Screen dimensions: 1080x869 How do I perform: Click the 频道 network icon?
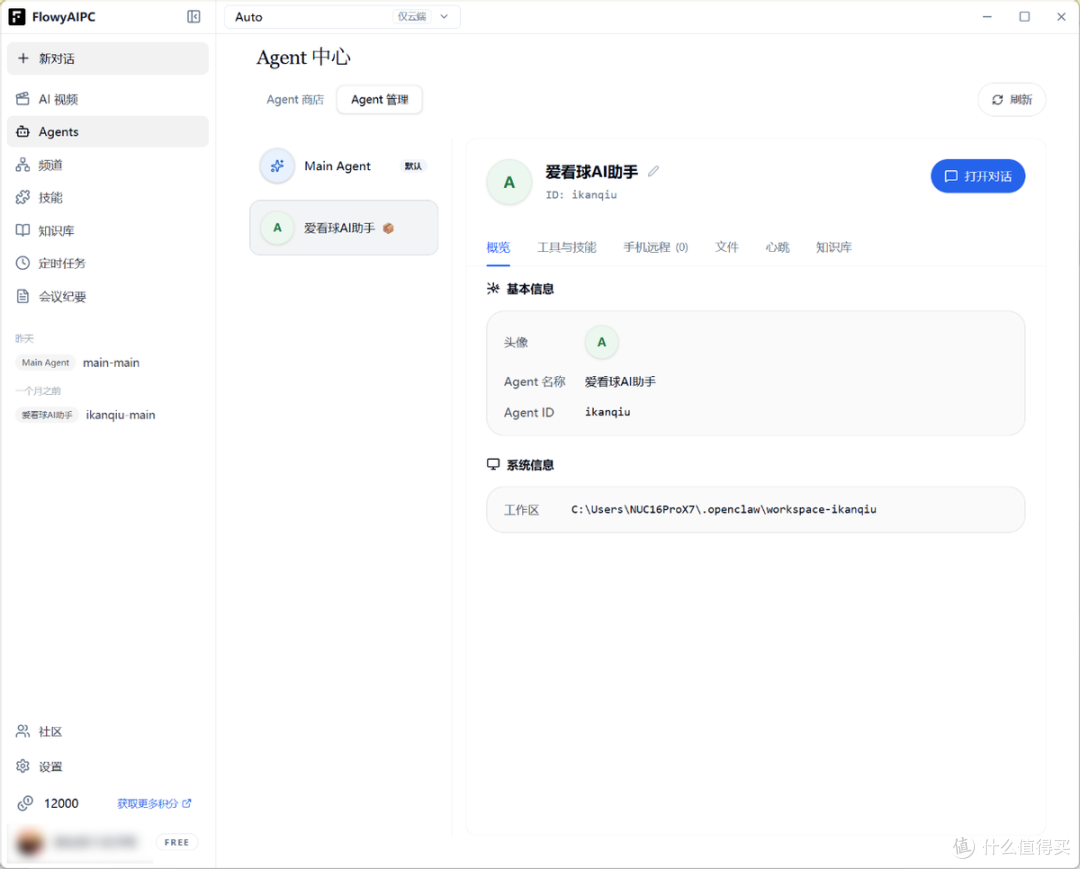[x=23, y=165]
